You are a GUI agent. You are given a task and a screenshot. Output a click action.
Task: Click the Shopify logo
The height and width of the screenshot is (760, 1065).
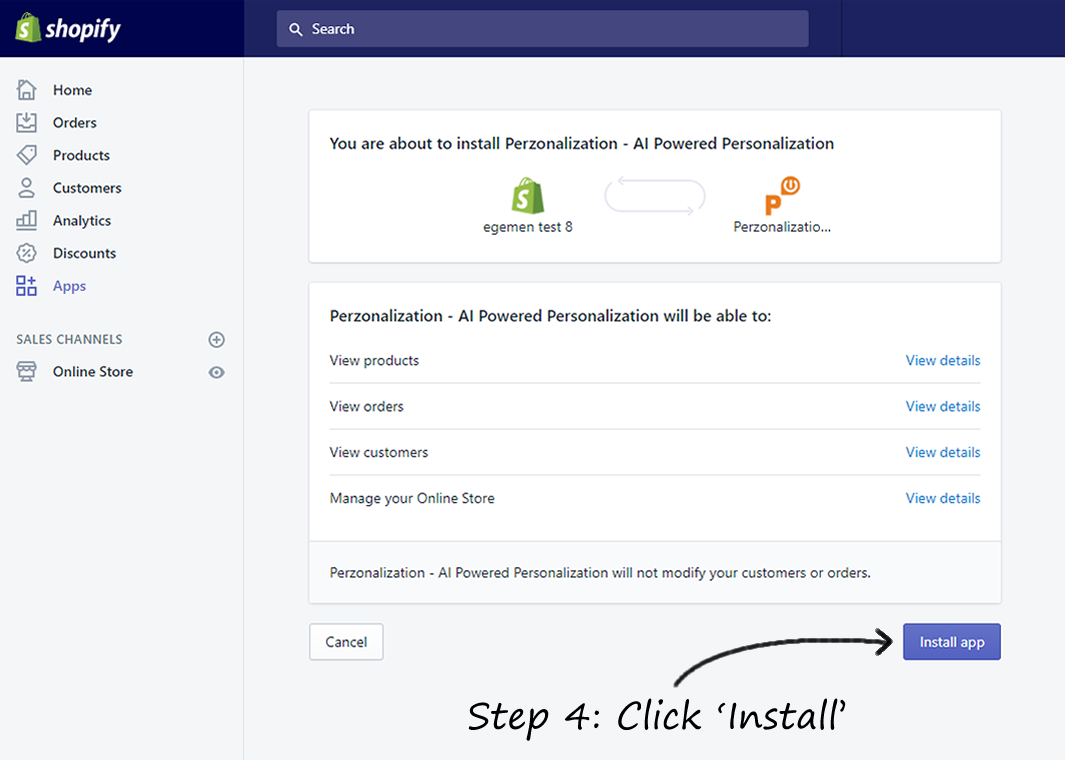68,28
